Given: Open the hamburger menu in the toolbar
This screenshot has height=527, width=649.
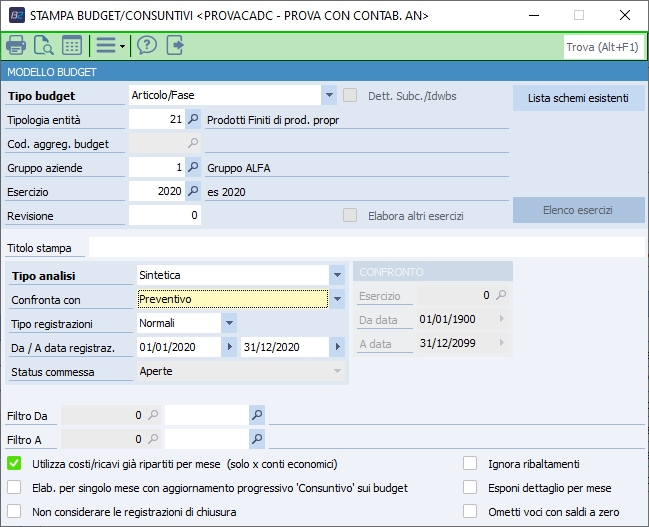Looking at the screenshot, I should pyautogui.click(x=106, y=45).
